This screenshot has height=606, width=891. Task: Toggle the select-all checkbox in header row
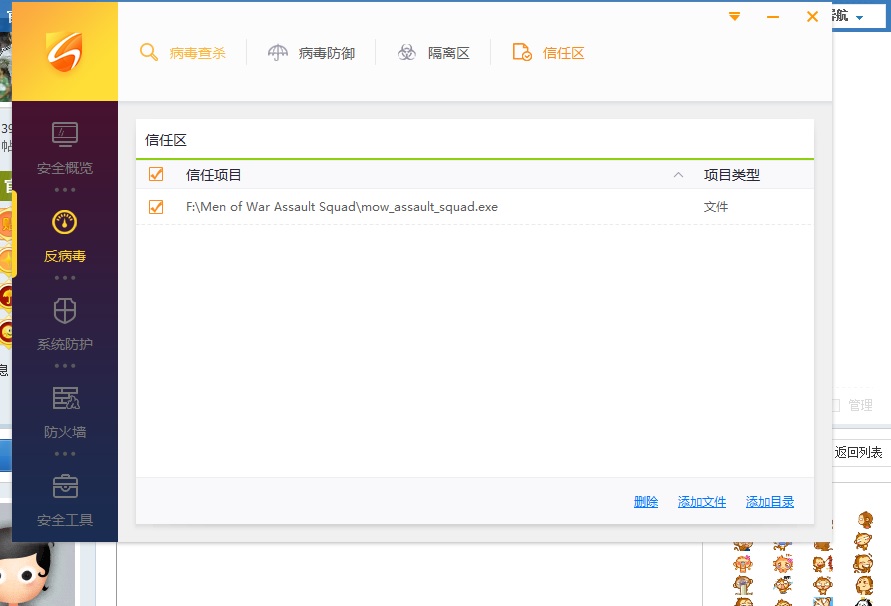[155, 173]
